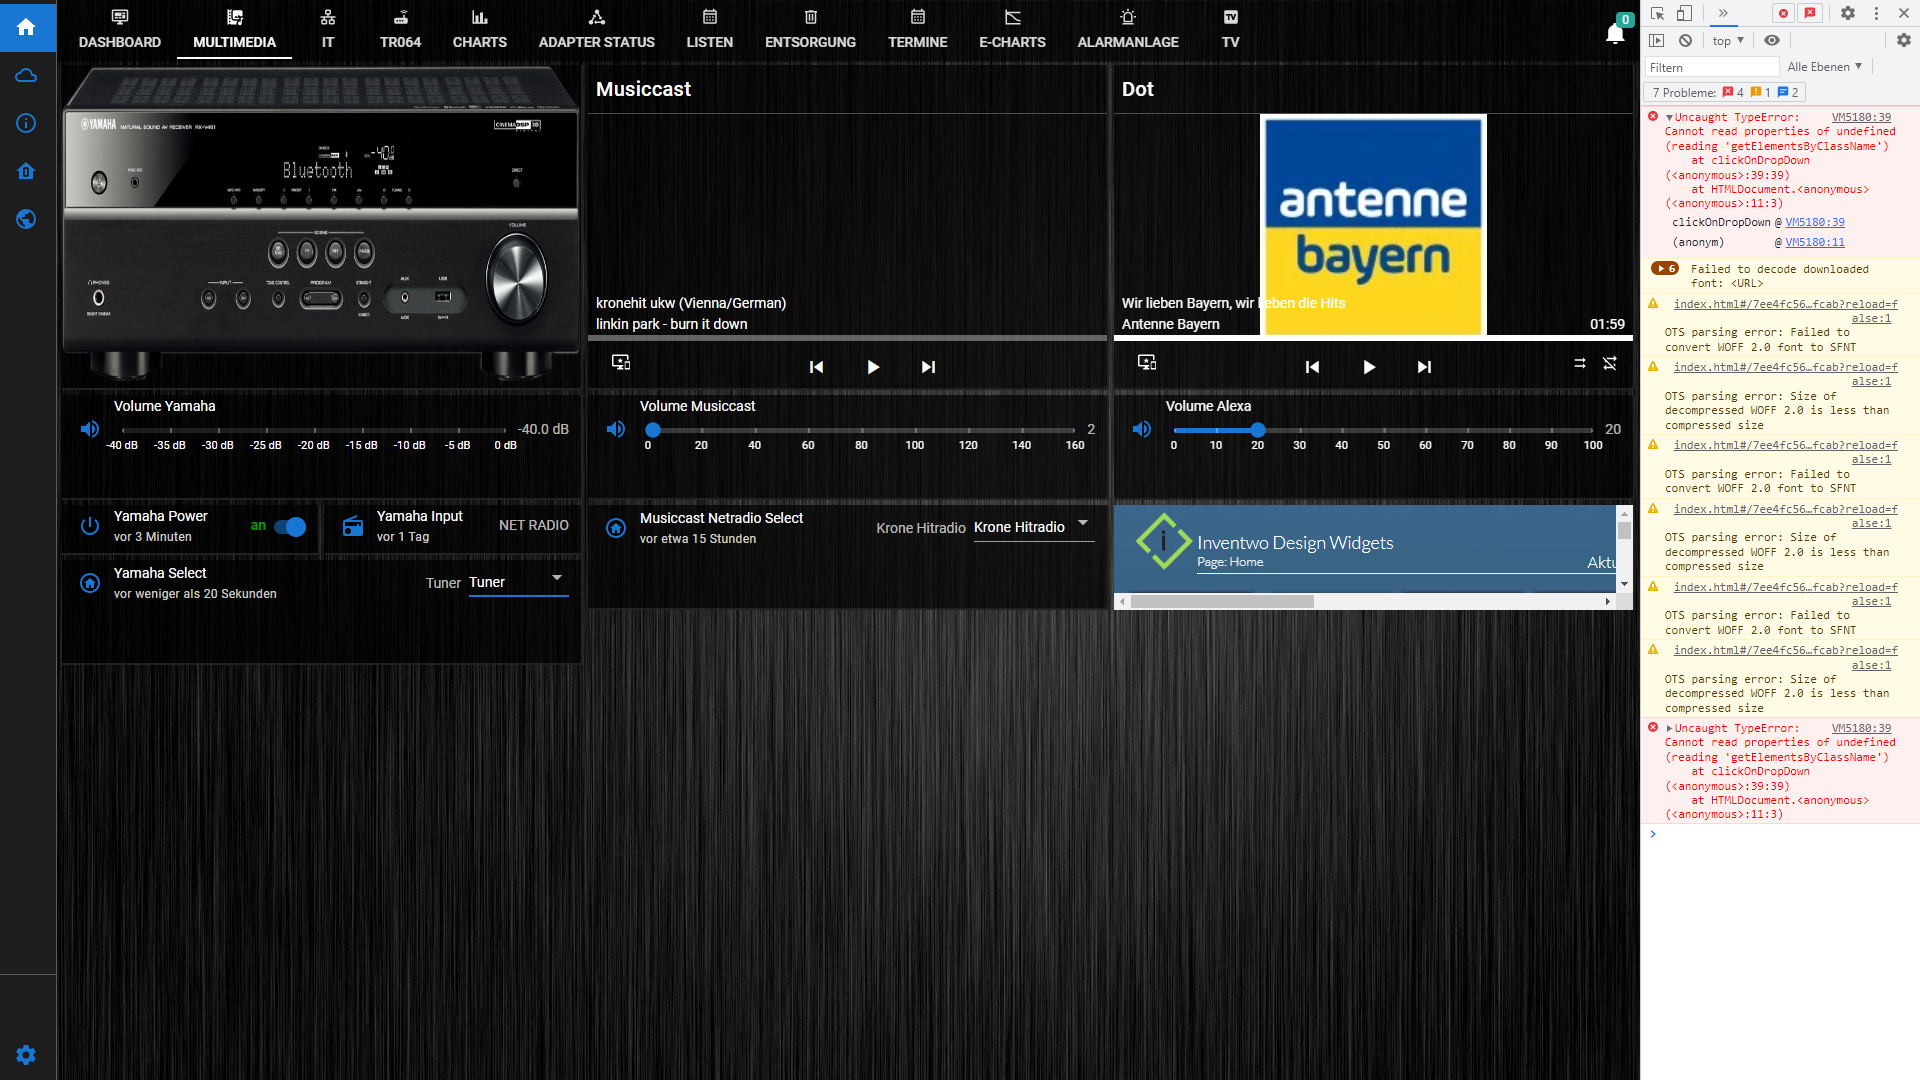1920x1080 pixels.
Task: Open the settings gear in the sidebar bottom
Action: point(27,1055)
